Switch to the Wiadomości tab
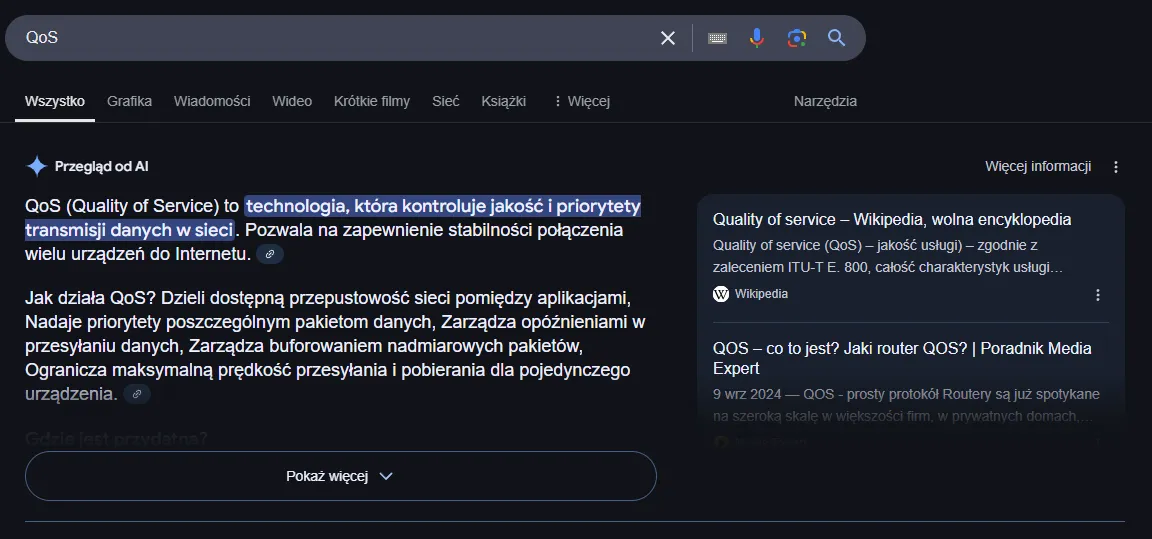The height and width of the screenshot is (539, 1152). 212,101
